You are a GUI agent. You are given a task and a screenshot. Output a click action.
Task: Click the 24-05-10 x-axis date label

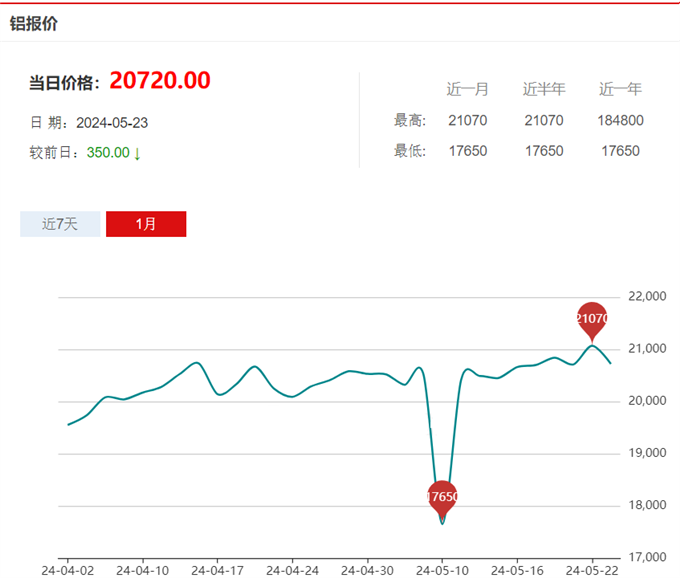(442, 570)
